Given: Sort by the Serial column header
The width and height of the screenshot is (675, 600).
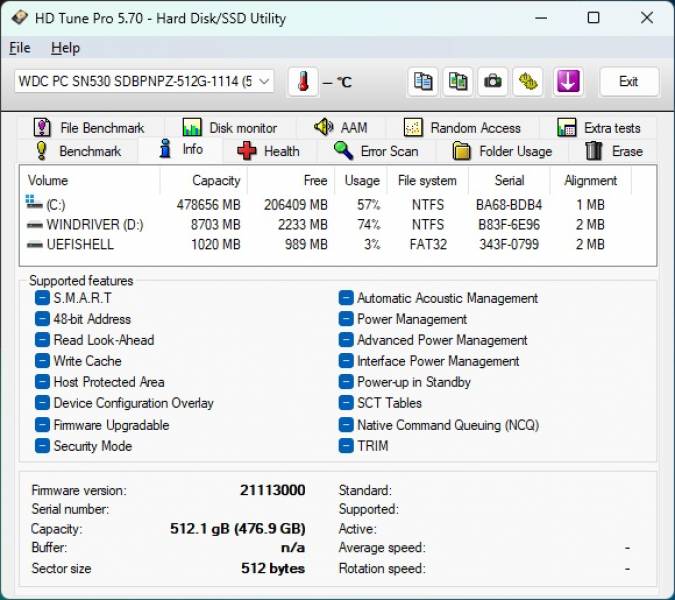Looking at the screenshot, I should [509, 180].
